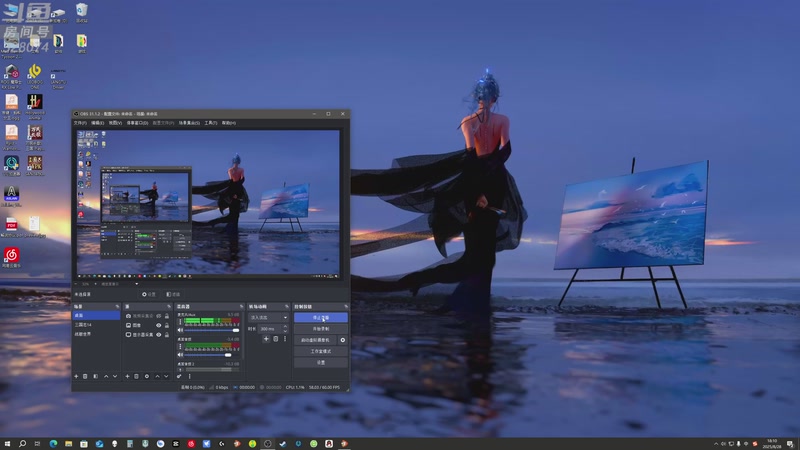Mute the Mic/Aux audio channel
800x450 pixels.
180,331
